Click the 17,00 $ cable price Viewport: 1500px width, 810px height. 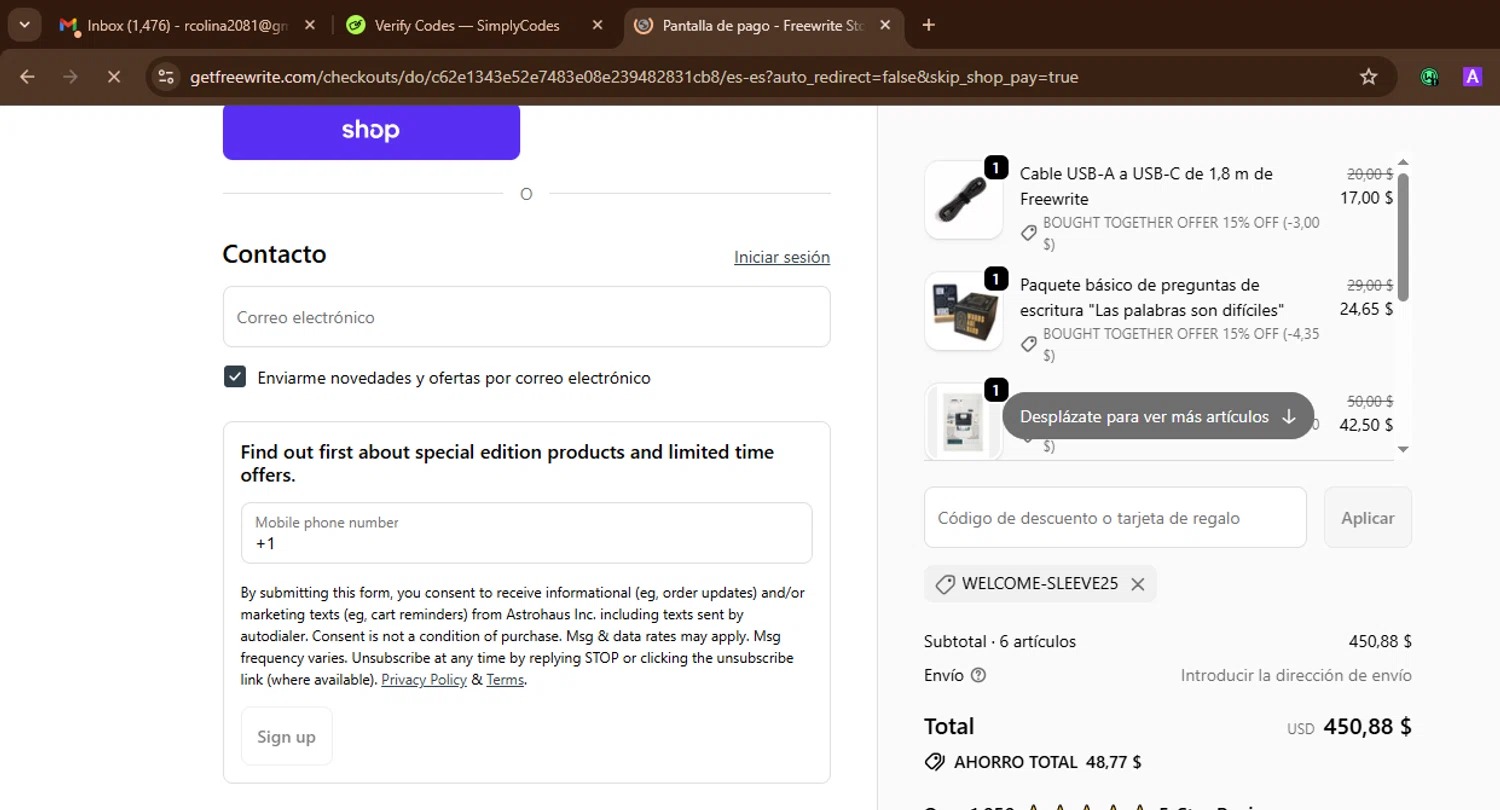(x=1366, y=198)
